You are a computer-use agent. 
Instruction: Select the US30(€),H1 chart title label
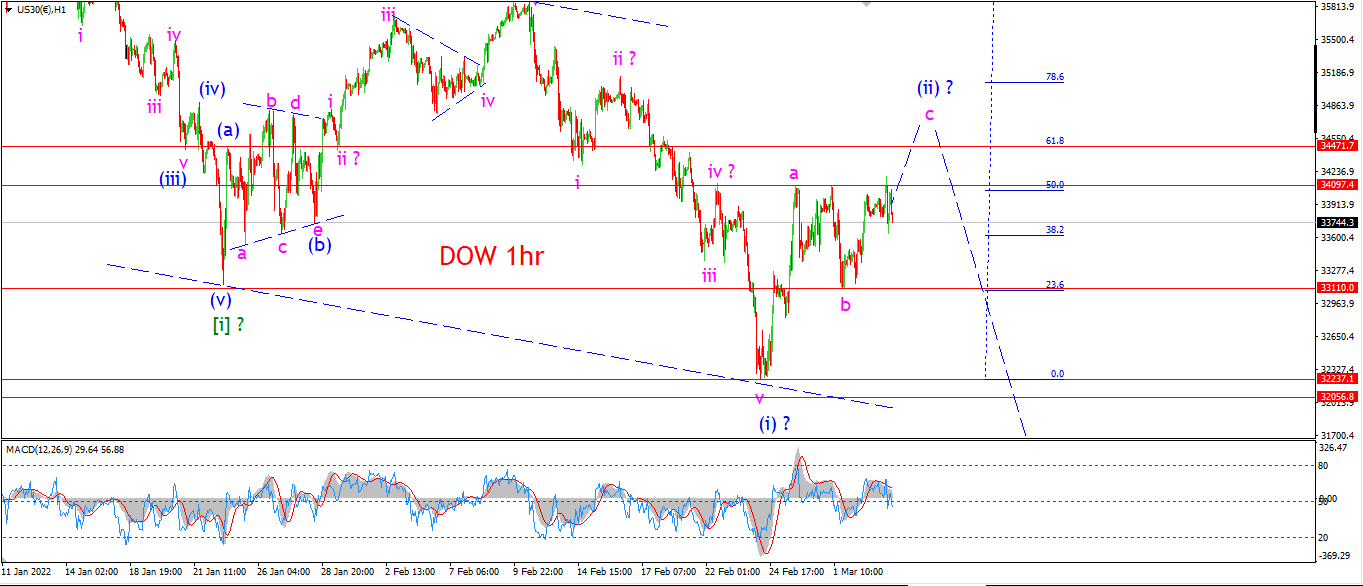[x=43, y=8]
